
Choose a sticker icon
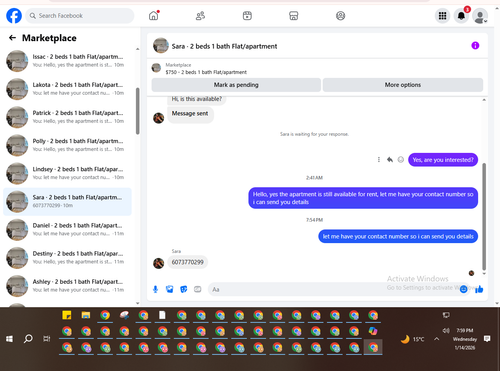point(183,289)
